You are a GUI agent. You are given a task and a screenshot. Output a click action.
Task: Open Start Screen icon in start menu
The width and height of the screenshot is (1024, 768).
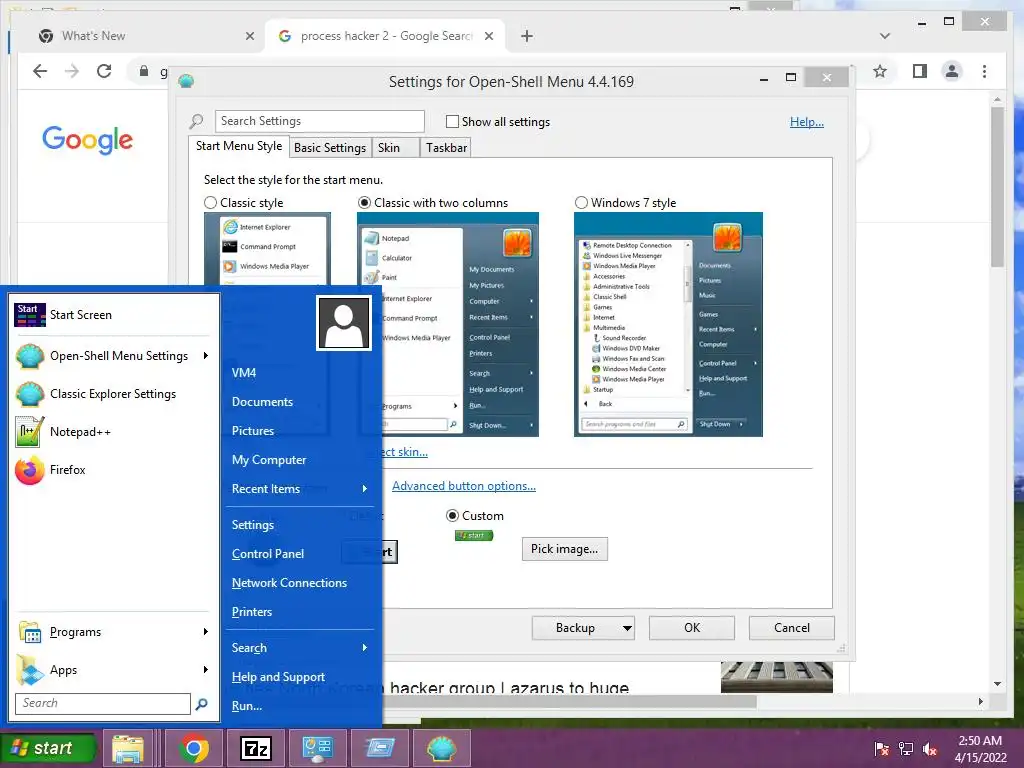30,315
